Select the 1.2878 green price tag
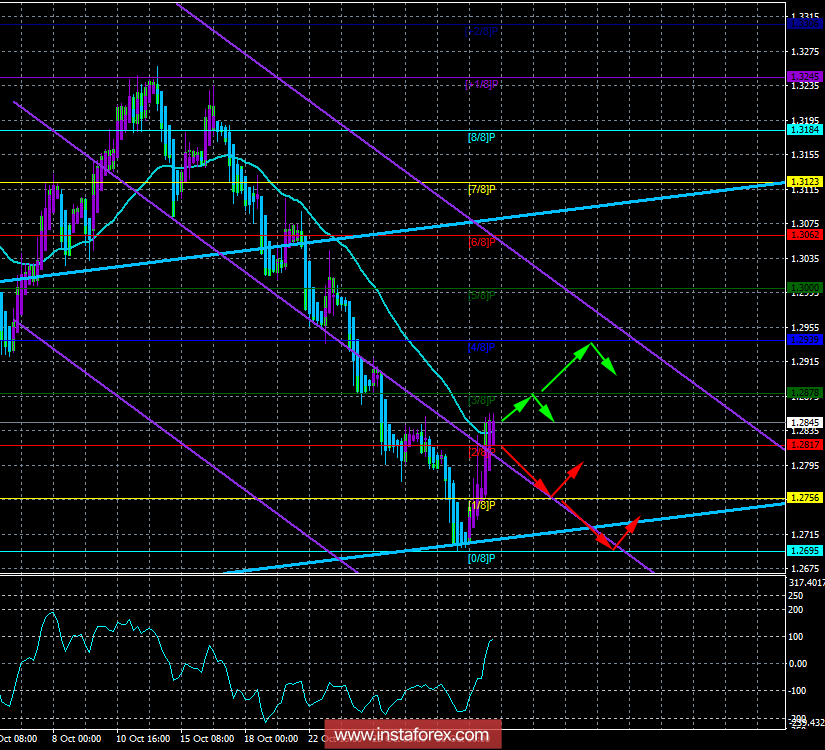The height and width of the screenshot is (750, 825). [x=804, y=393]
